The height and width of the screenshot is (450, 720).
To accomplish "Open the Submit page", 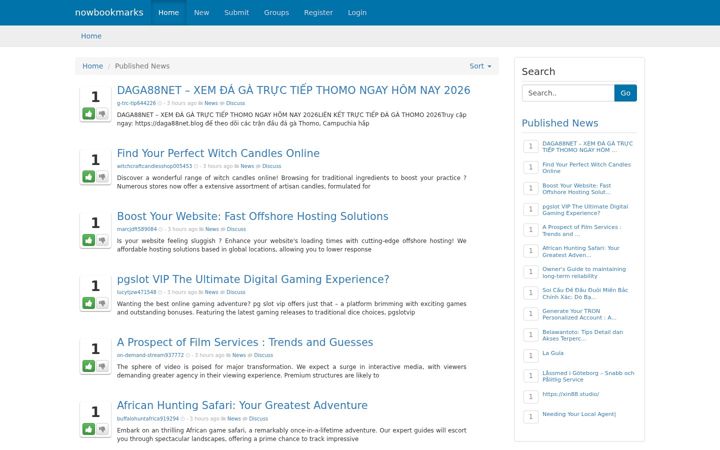I will tap(236, 12).
